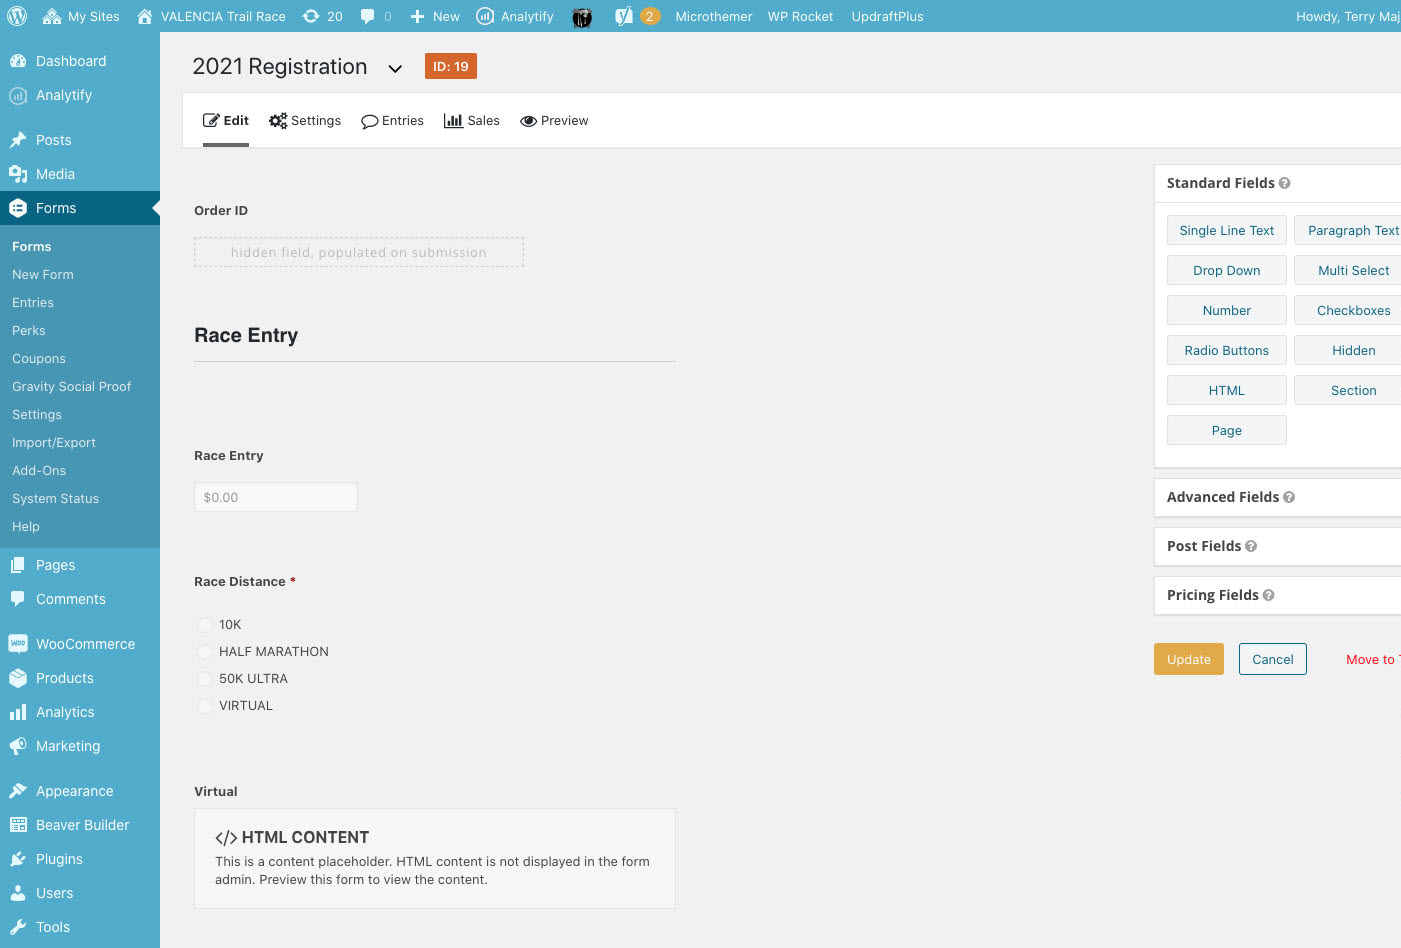The height and width of the screenshot is (948, 1401).
Task: Click the Forms icon in sidebar
Action: point(18,208)
